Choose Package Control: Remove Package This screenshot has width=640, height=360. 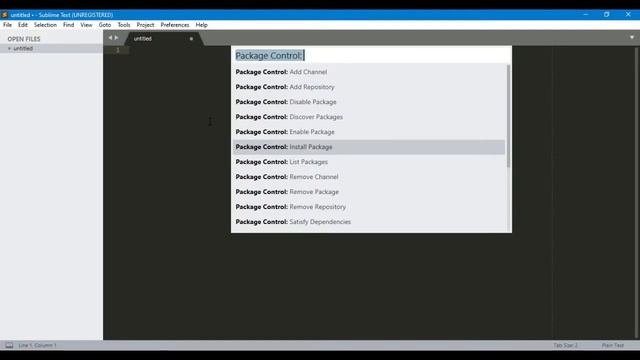(369, 192)
